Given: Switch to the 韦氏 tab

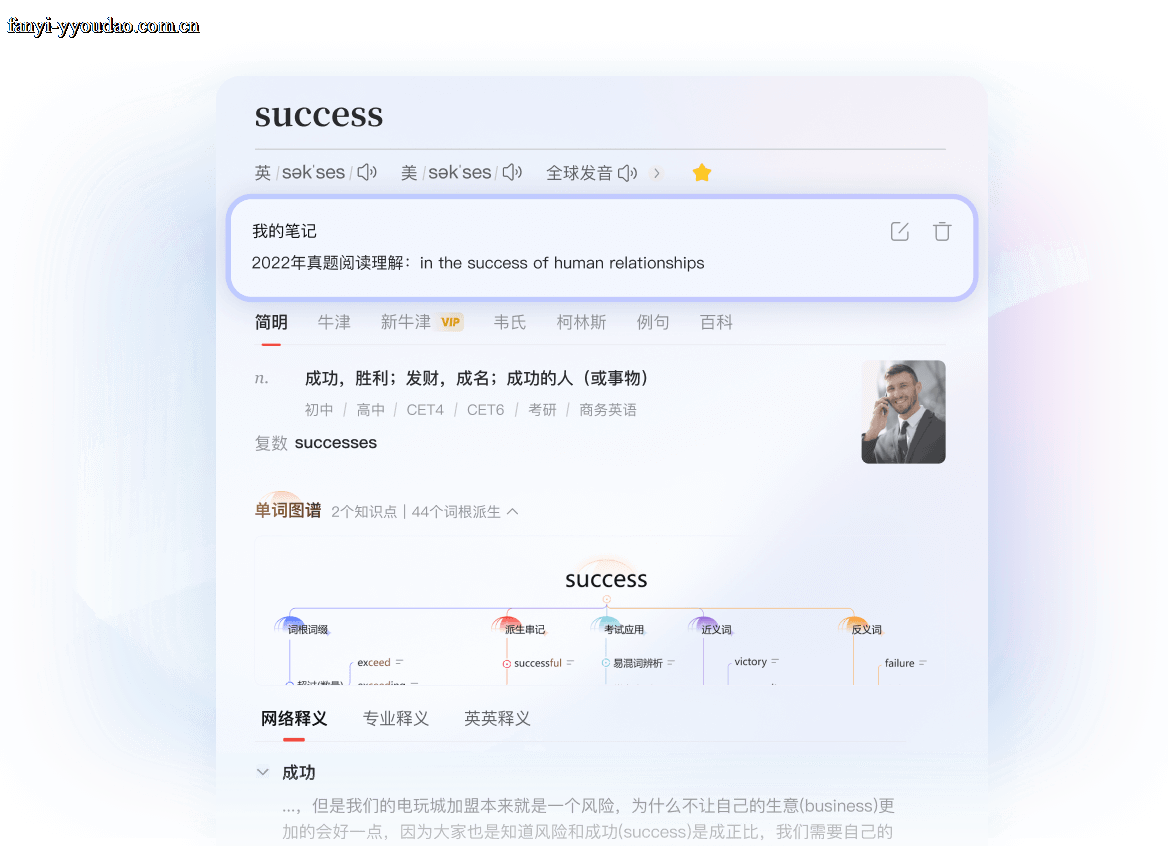Looking at the screenshot, I should pyautogui.click(x=510, y=322).
